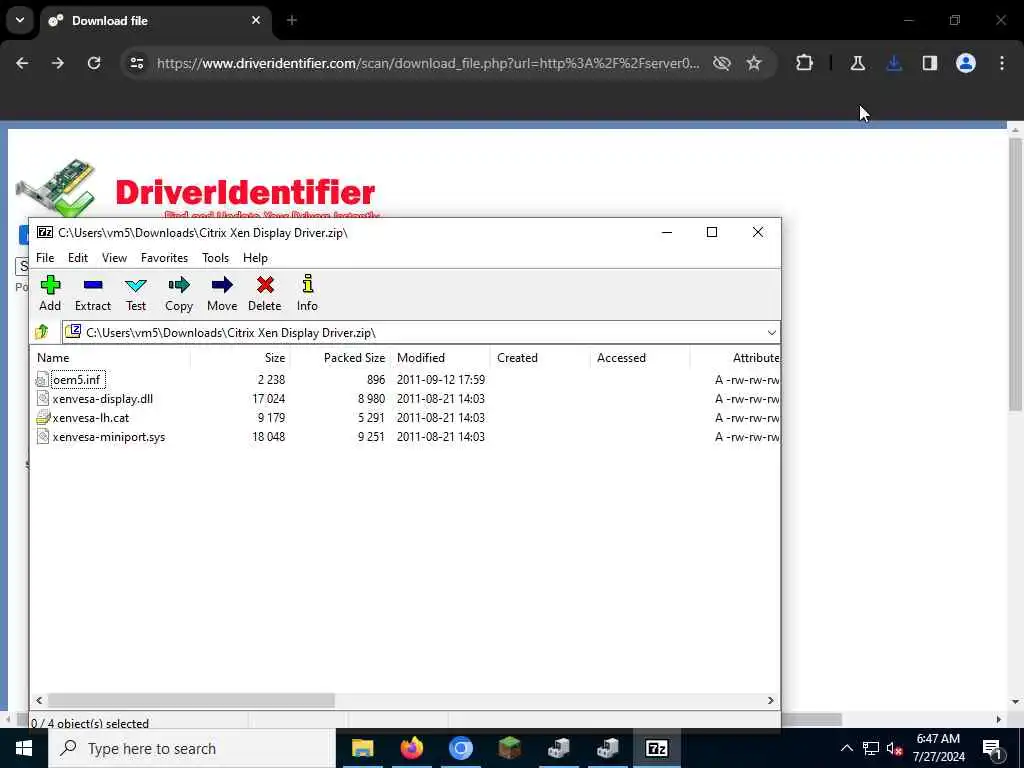Reload the page in Chrome
The height and width of the screenshot is (768, 1024).
[x=94, y=63]
